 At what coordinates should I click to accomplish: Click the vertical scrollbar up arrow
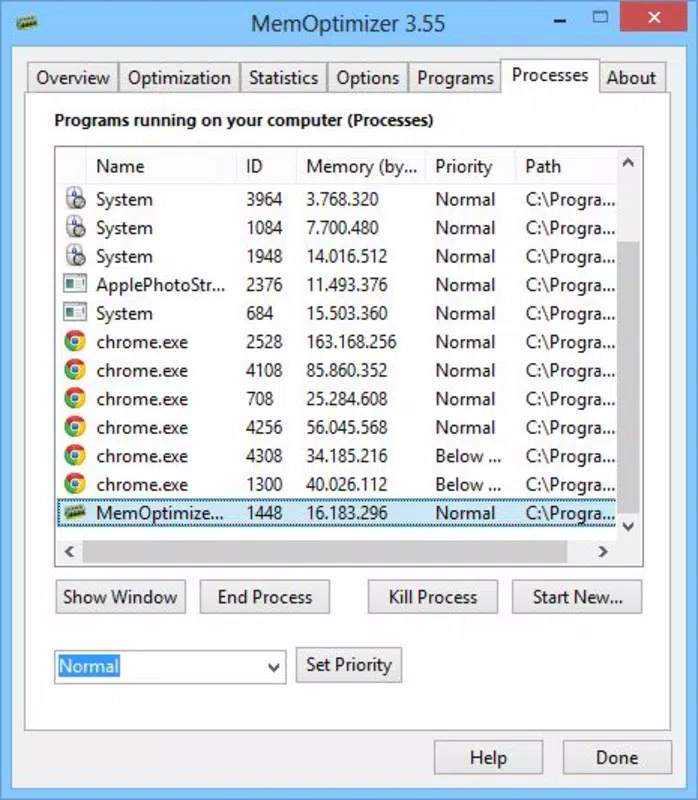click(x=629, y=163)
